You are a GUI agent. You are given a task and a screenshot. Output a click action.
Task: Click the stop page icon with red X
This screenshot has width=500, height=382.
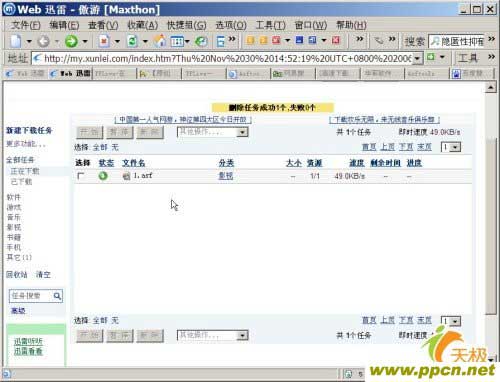[104, 41]
